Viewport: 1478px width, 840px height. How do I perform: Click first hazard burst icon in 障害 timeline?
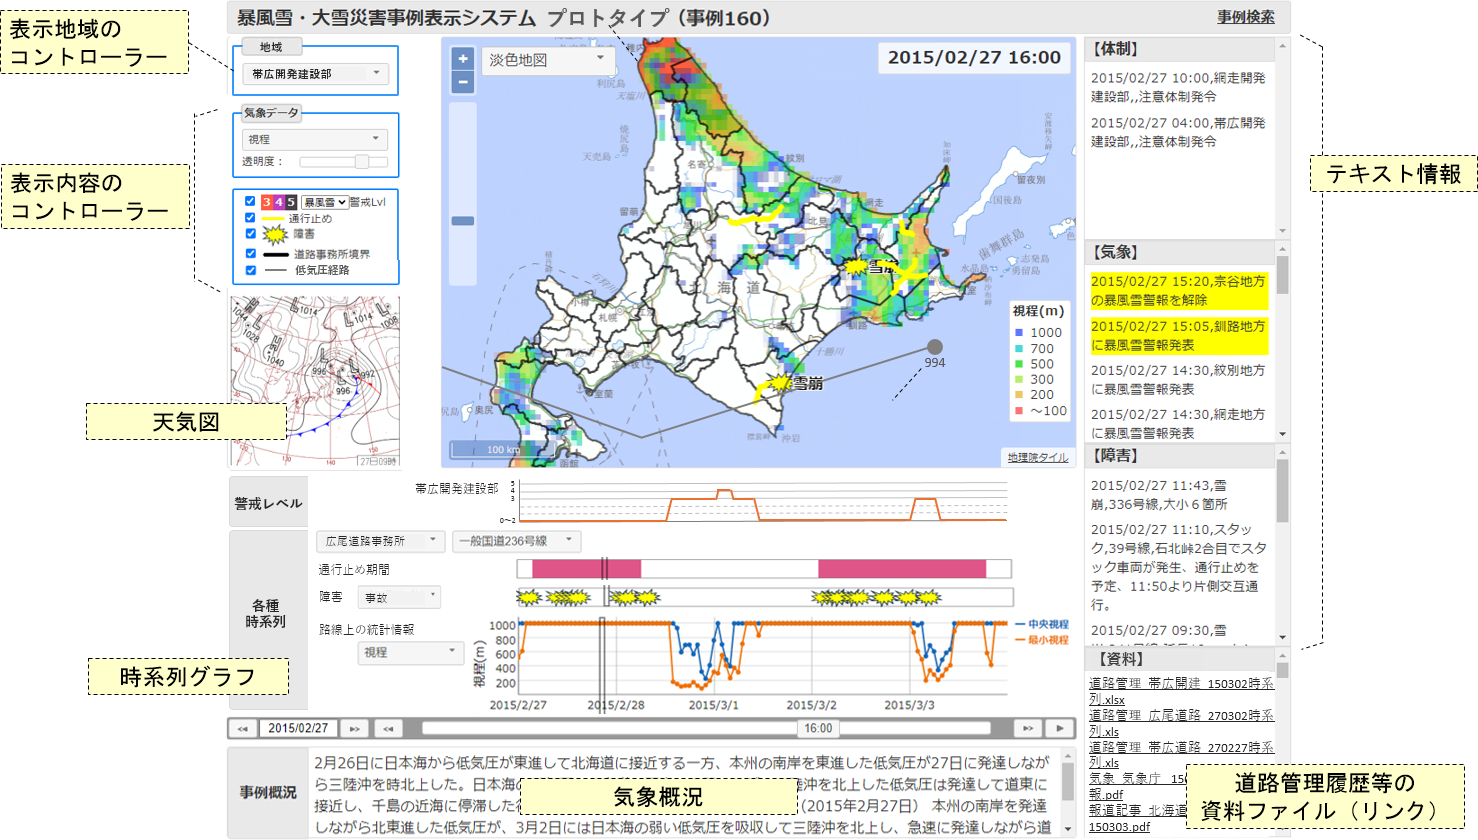(528, 598)
